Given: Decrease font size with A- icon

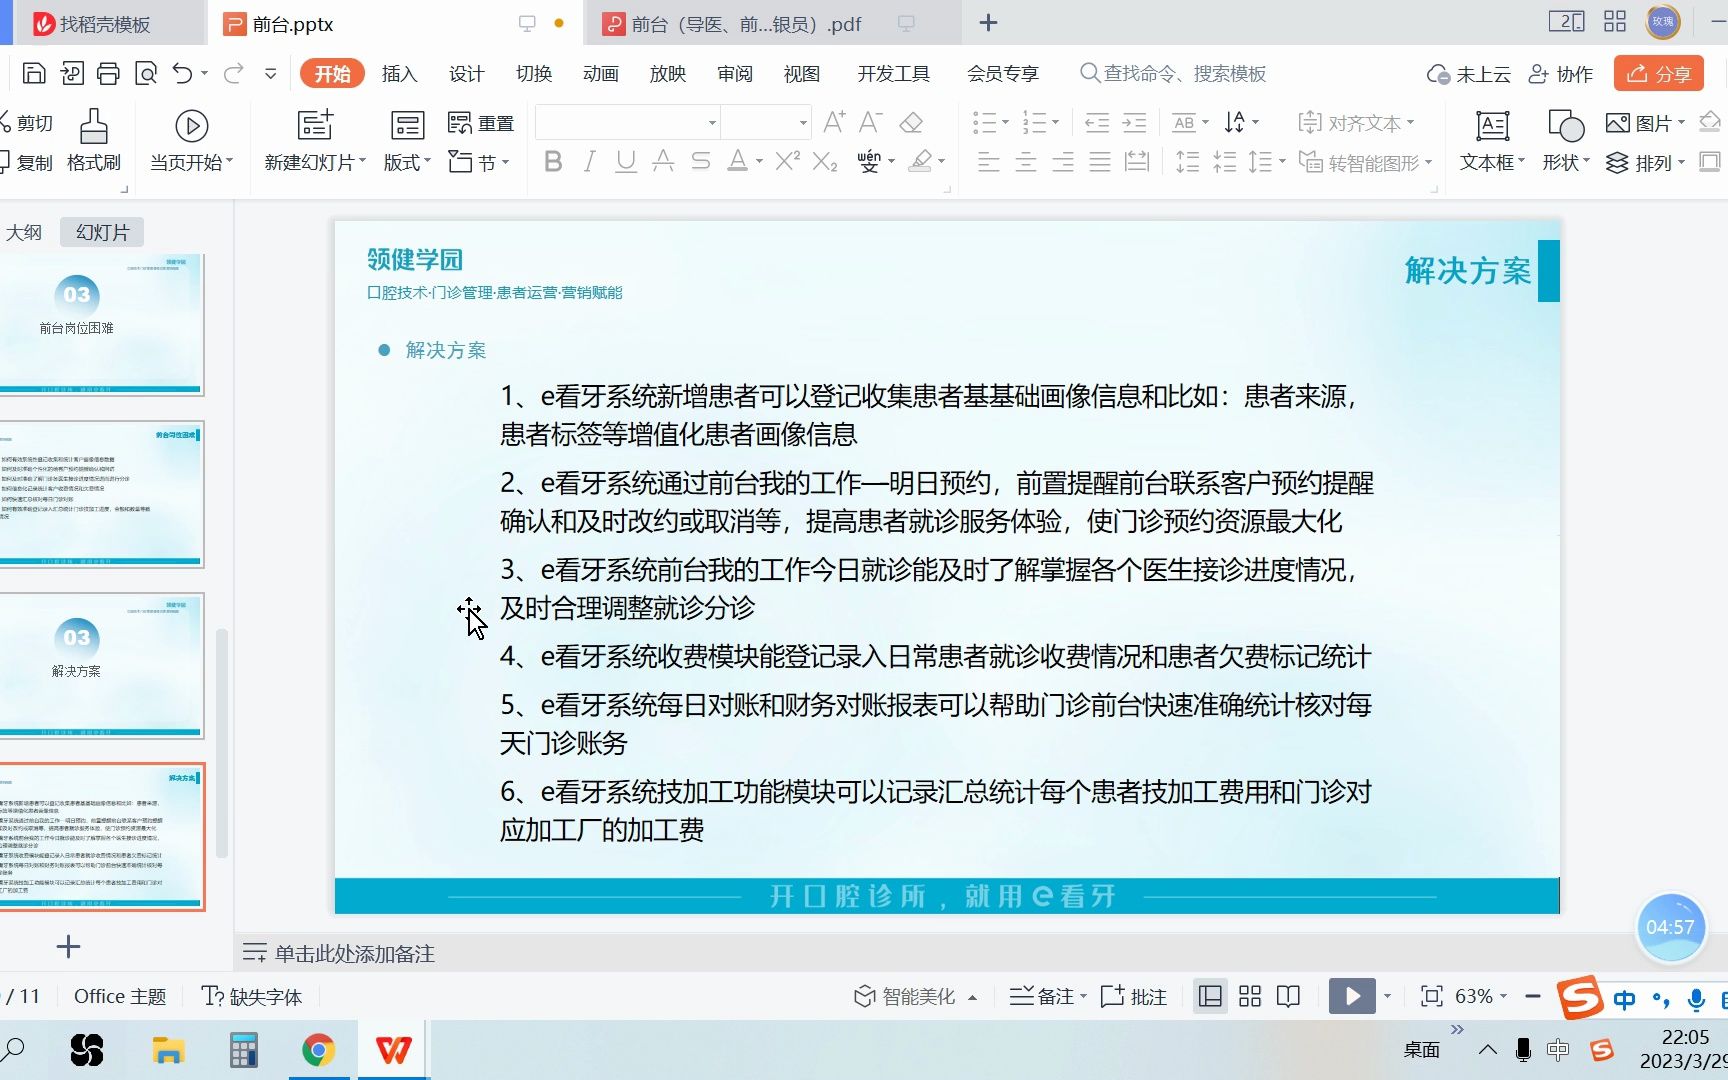Looking at the screenshot, I should coord(870,122).
